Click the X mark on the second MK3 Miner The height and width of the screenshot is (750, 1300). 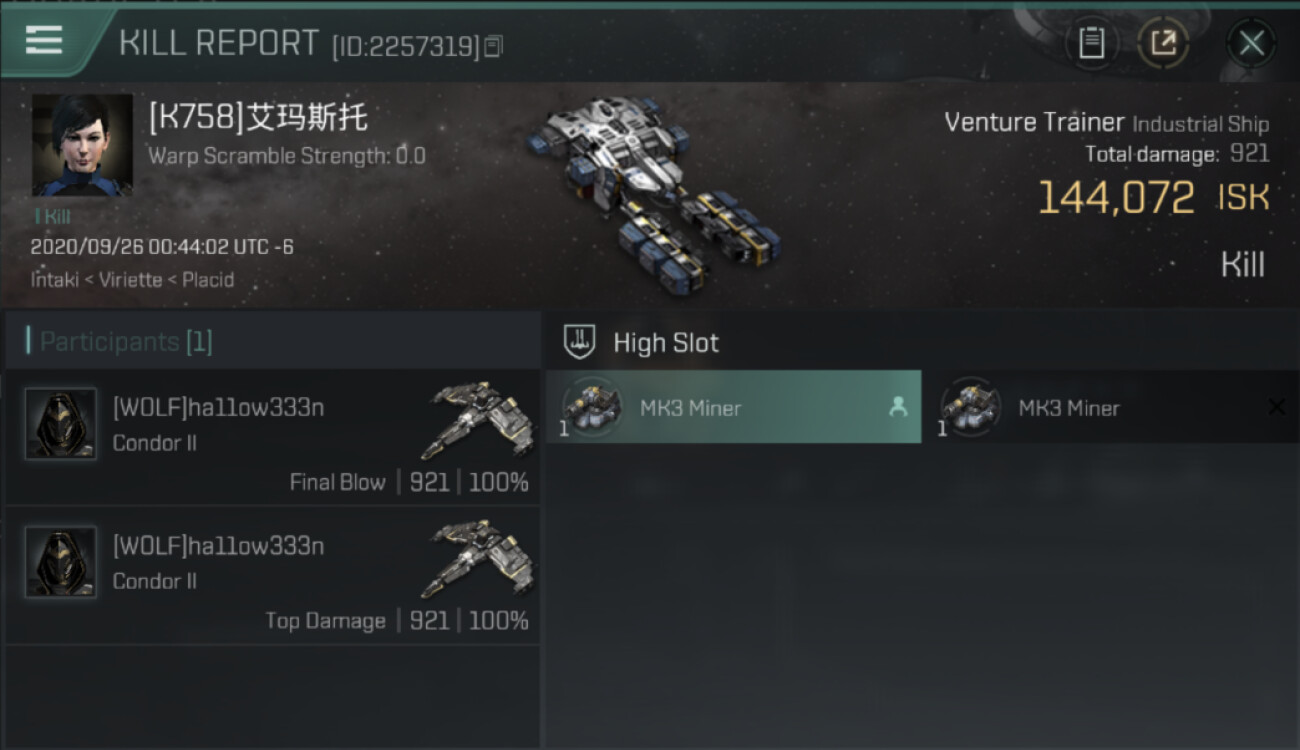click(x=1276, y=407)
